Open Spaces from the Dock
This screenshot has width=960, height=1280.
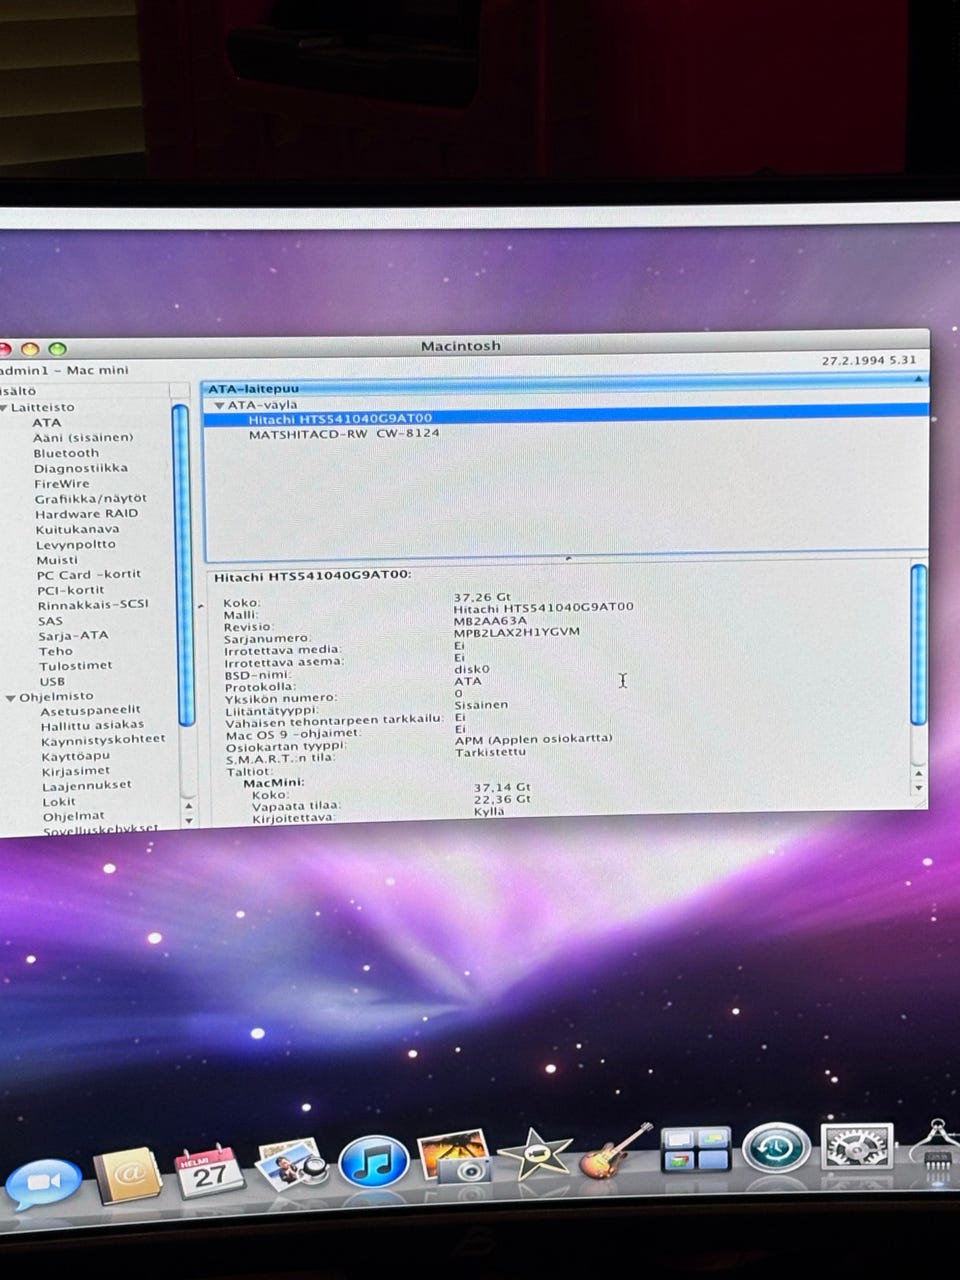pos(696,1148)
